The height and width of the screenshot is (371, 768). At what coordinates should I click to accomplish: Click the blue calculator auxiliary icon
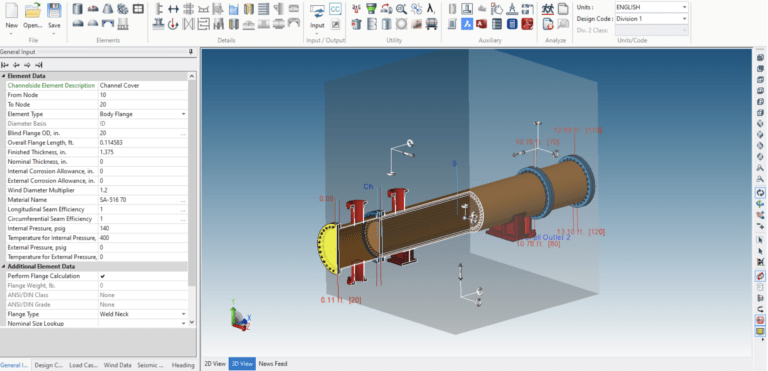pos(512,24)
